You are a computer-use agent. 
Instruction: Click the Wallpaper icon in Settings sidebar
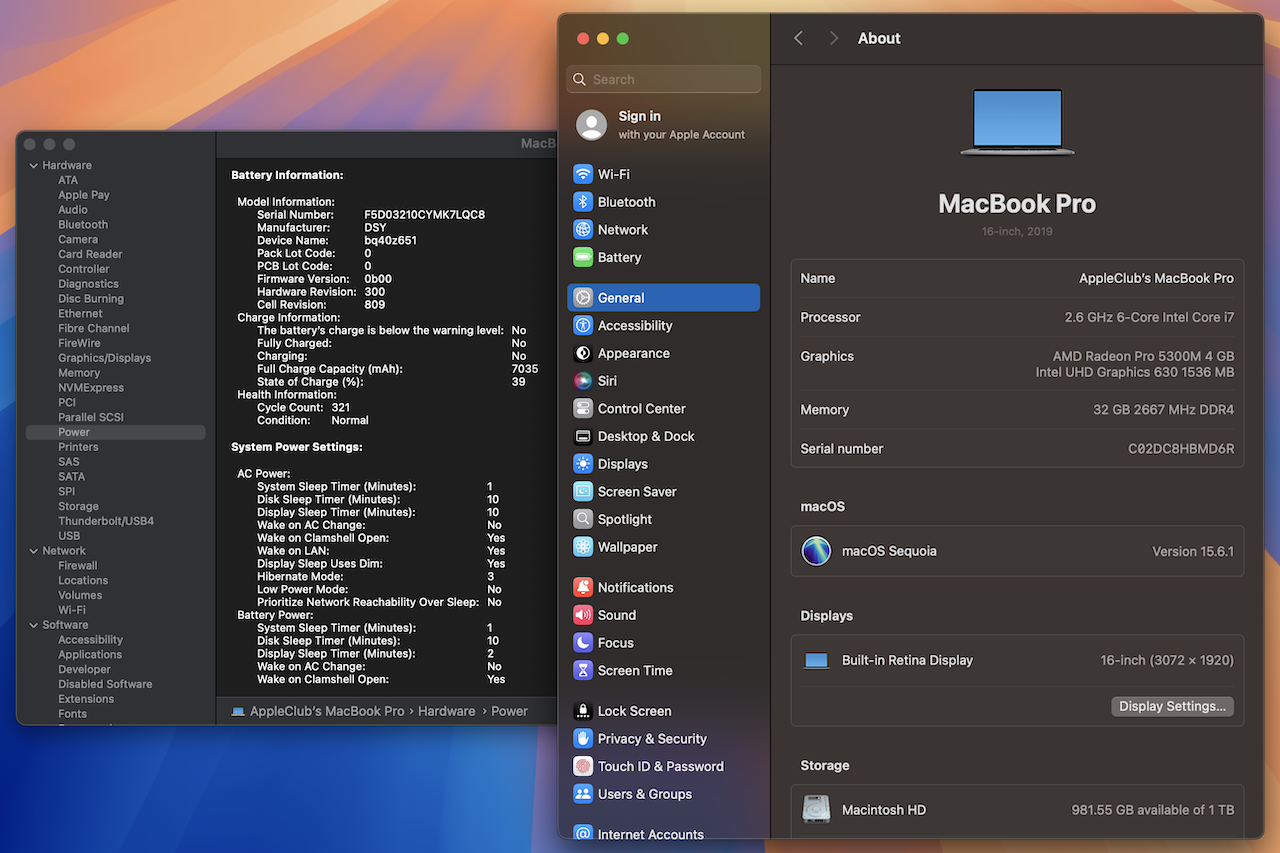tap(583, 547)
